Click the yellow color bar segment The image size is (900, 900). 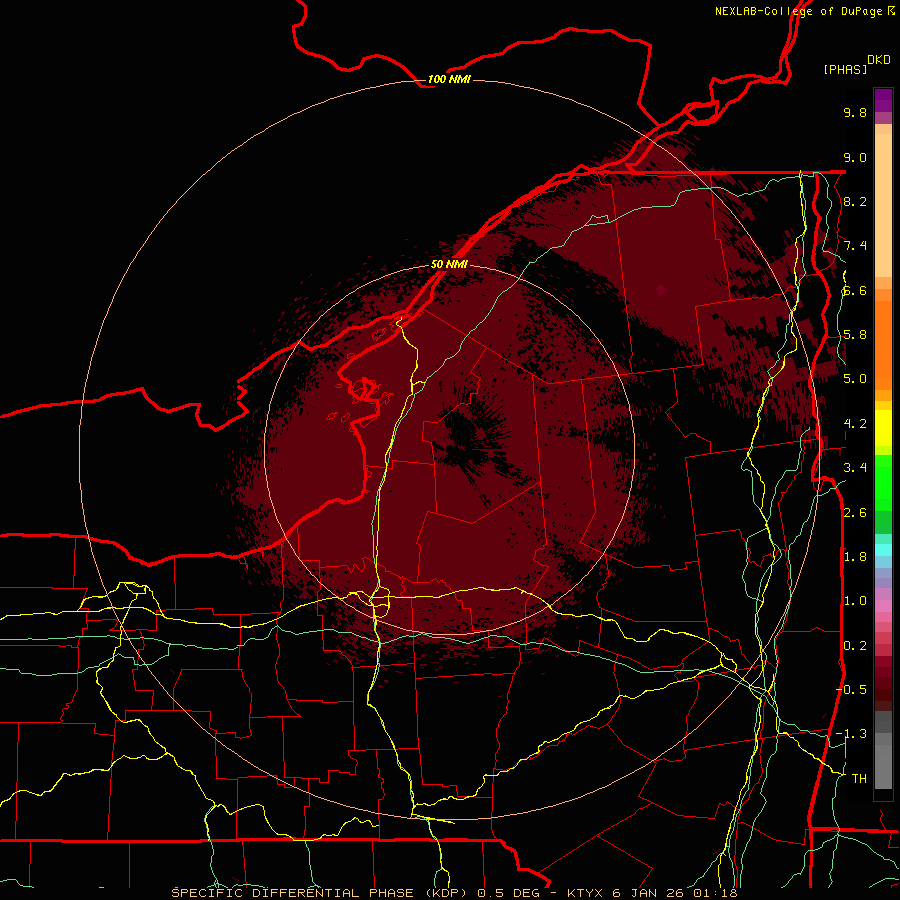coord(883,428)
